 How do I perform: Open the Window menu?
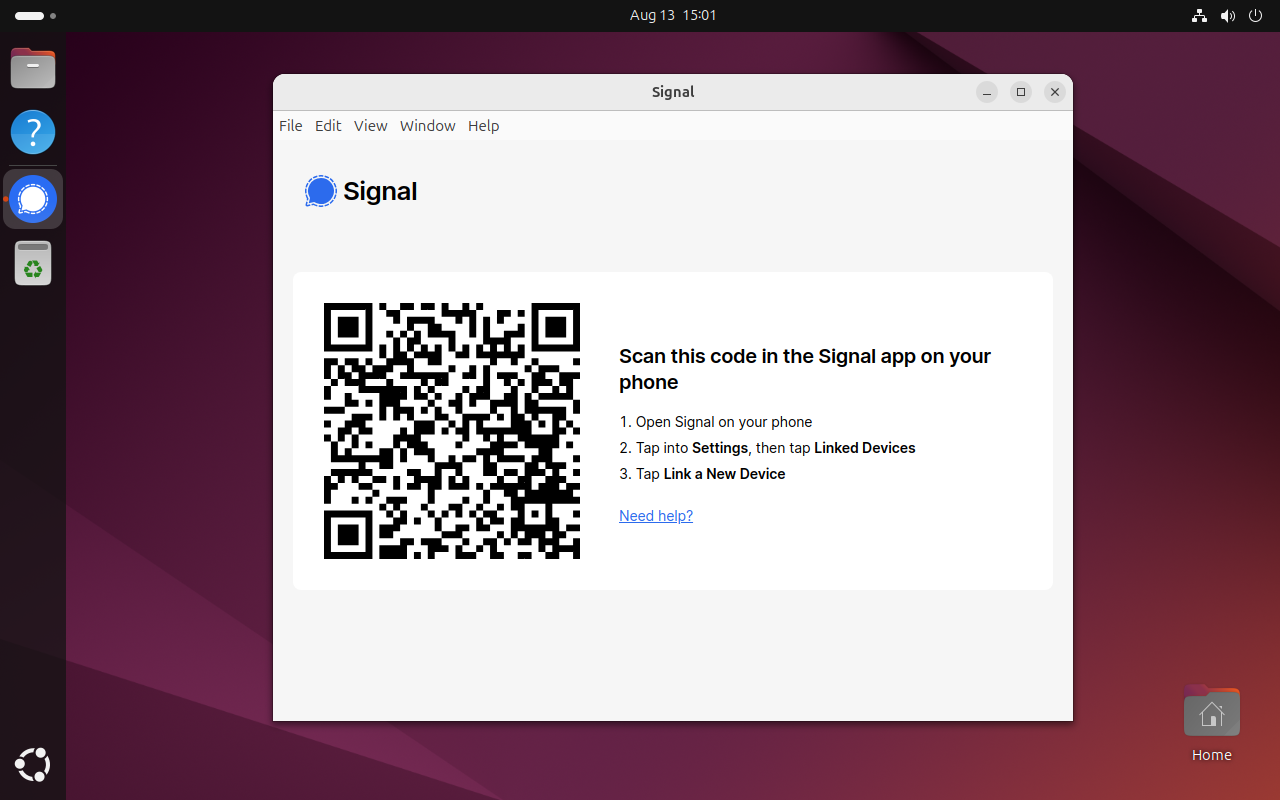pyautogui.click(x=428, y=126)
